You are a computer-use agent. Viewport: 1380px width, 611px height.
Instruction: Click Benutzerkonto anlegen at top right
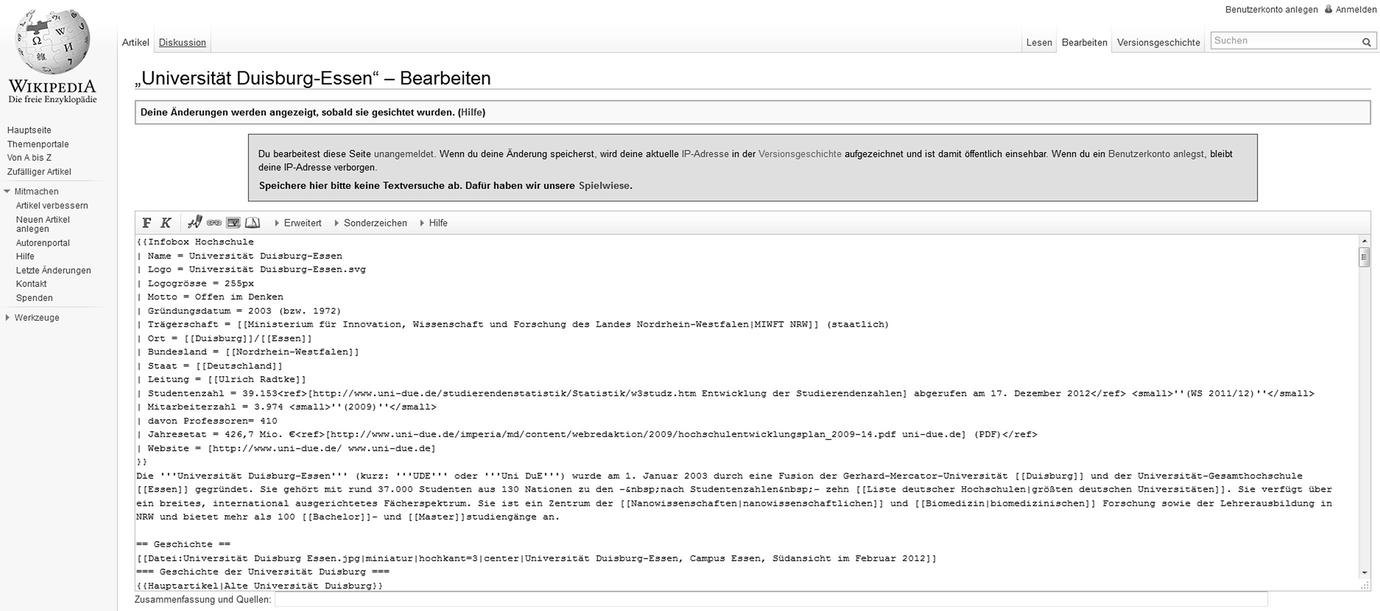[x=1271, y=9]
